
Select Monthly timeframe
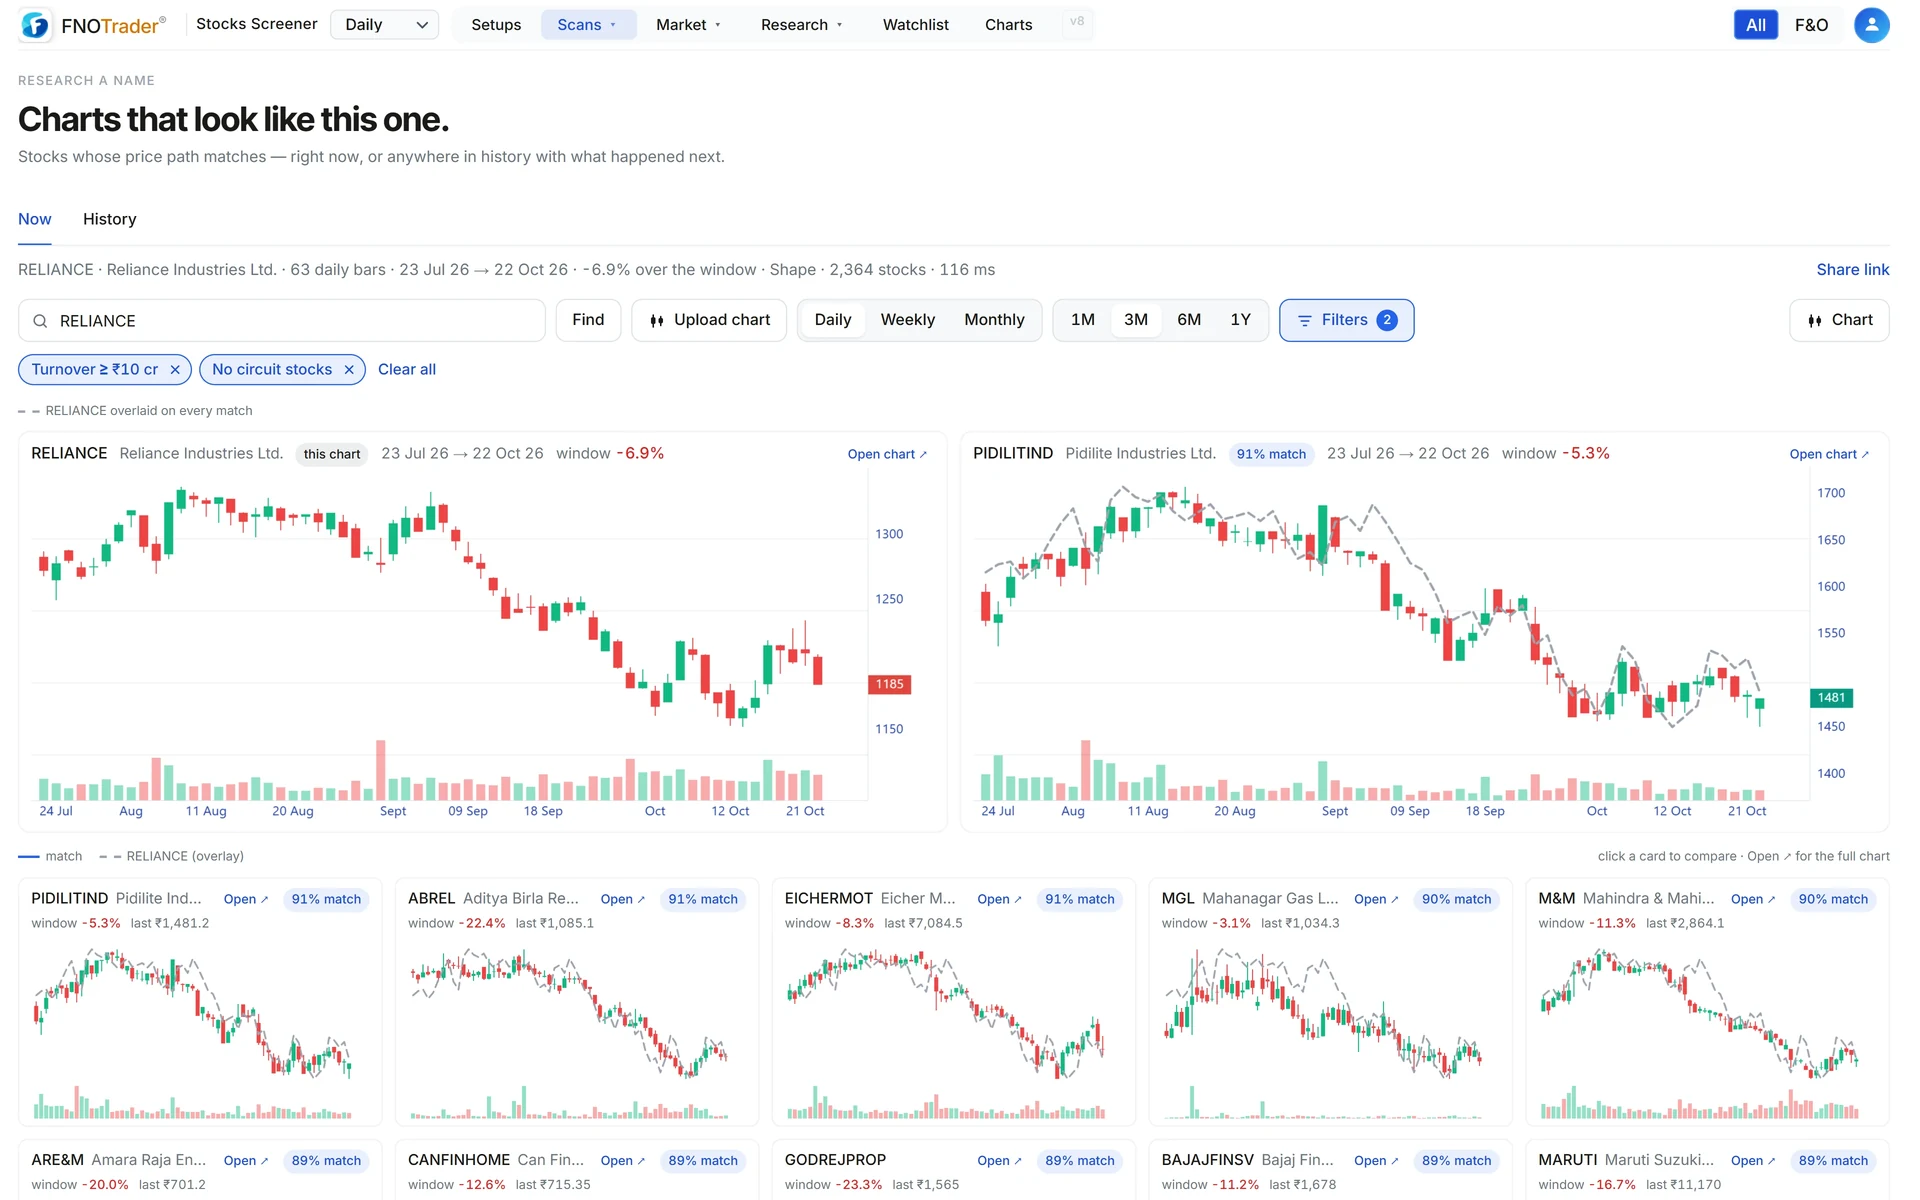994,320
